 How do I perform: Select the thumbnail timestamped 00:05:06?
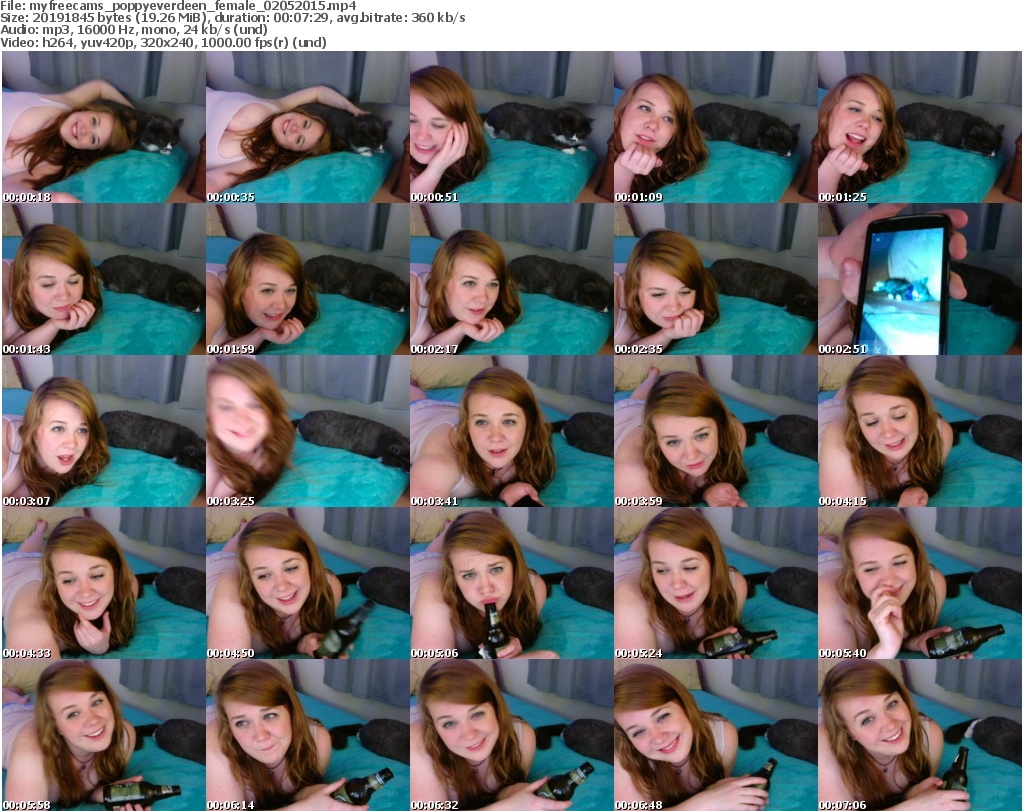[511, 583]
